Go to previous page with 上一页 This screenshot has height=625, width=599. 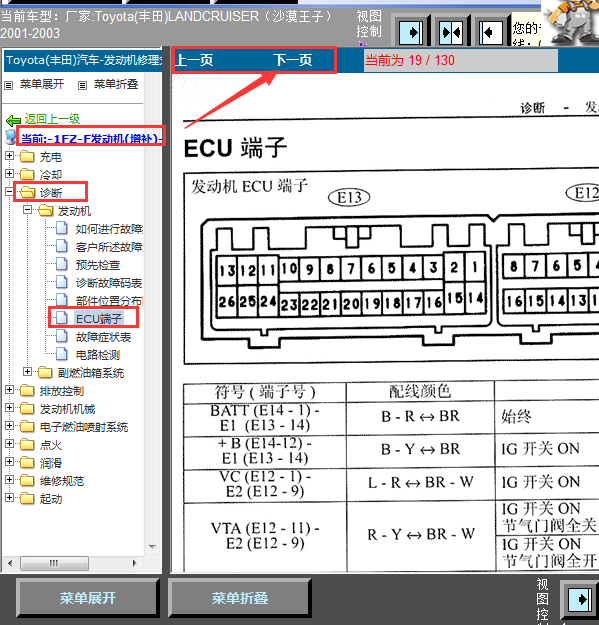pyautogui.click(x=194, y=60)
